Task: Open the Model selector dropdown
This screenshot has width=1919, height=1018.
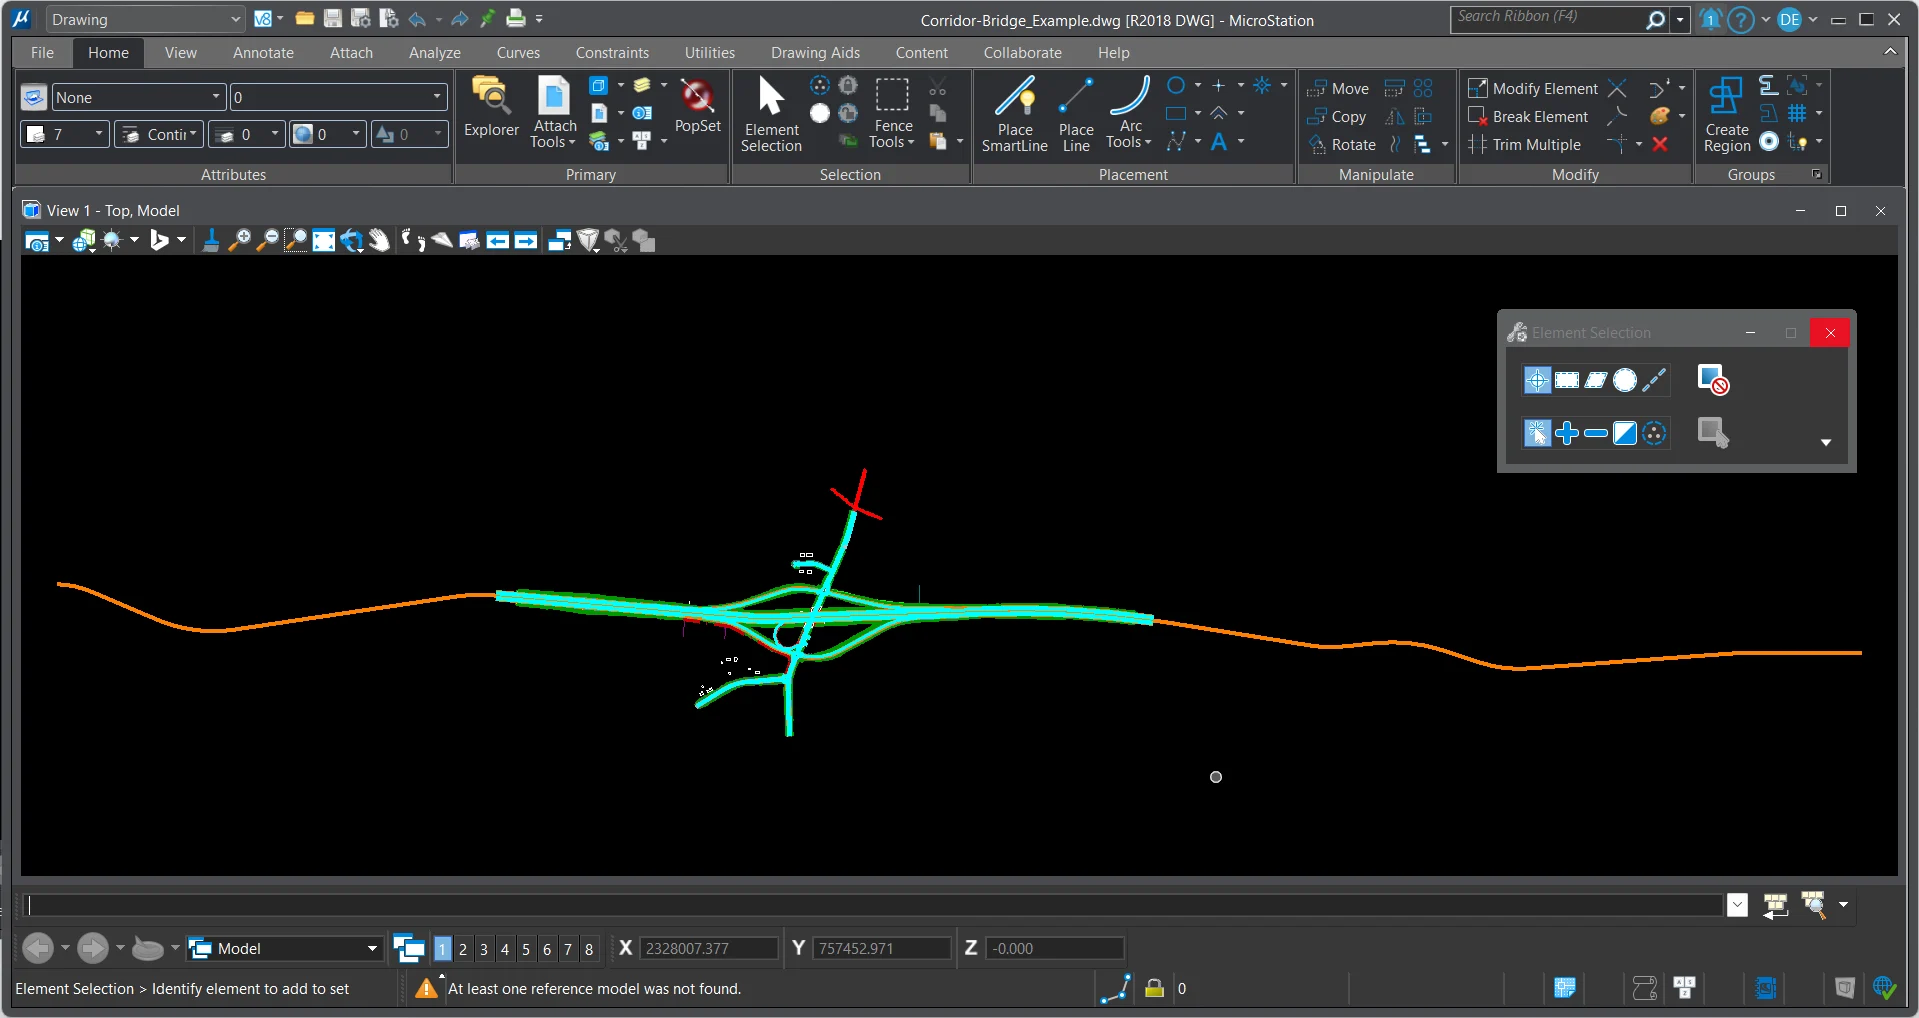Action: [284, 949]
